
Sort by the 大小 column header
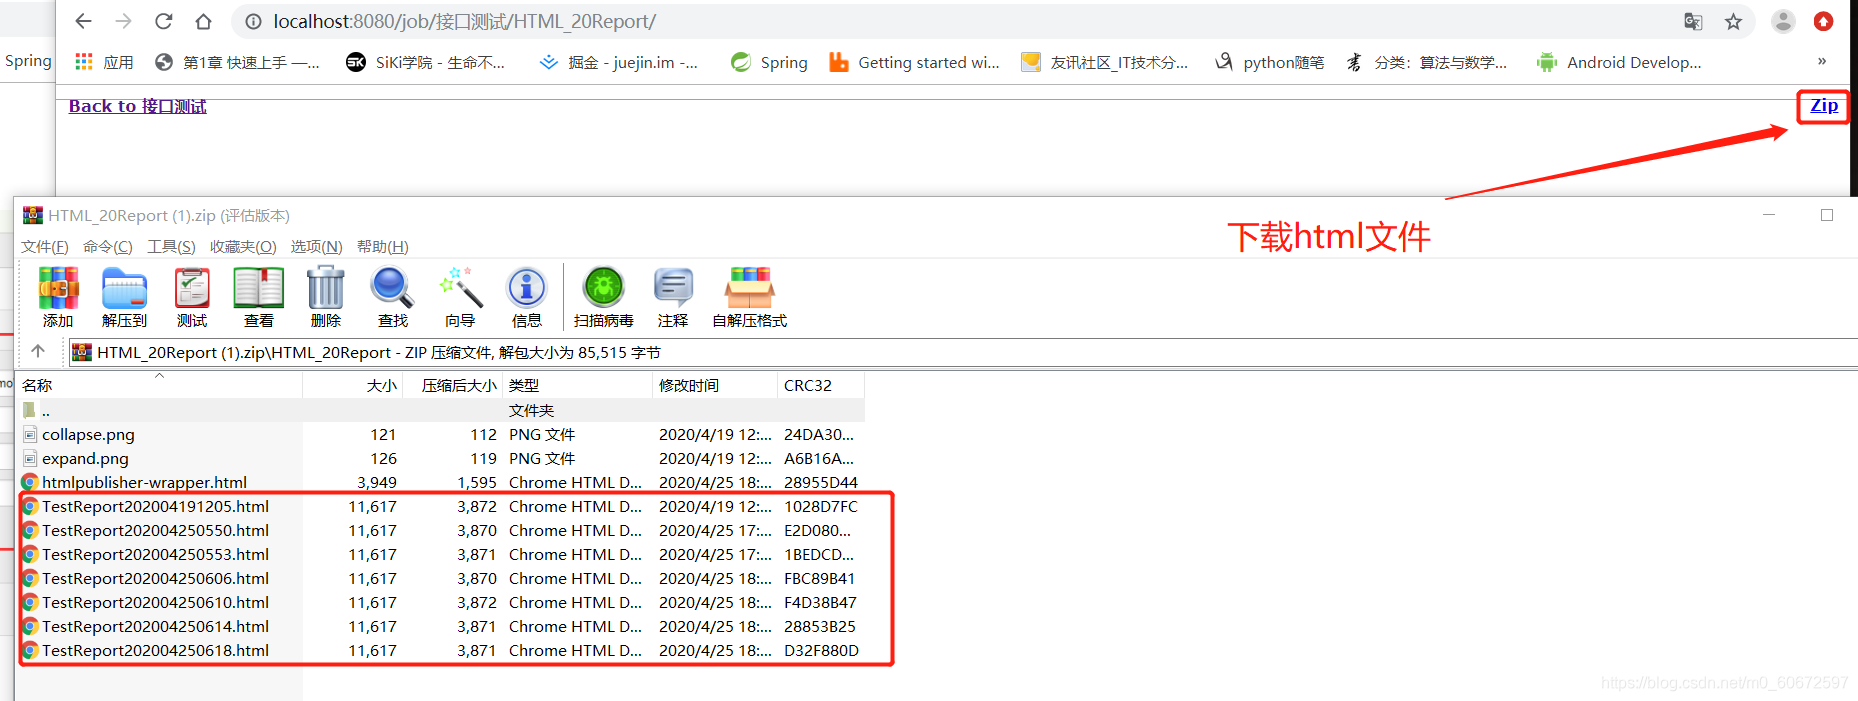[x=353, y=385]
